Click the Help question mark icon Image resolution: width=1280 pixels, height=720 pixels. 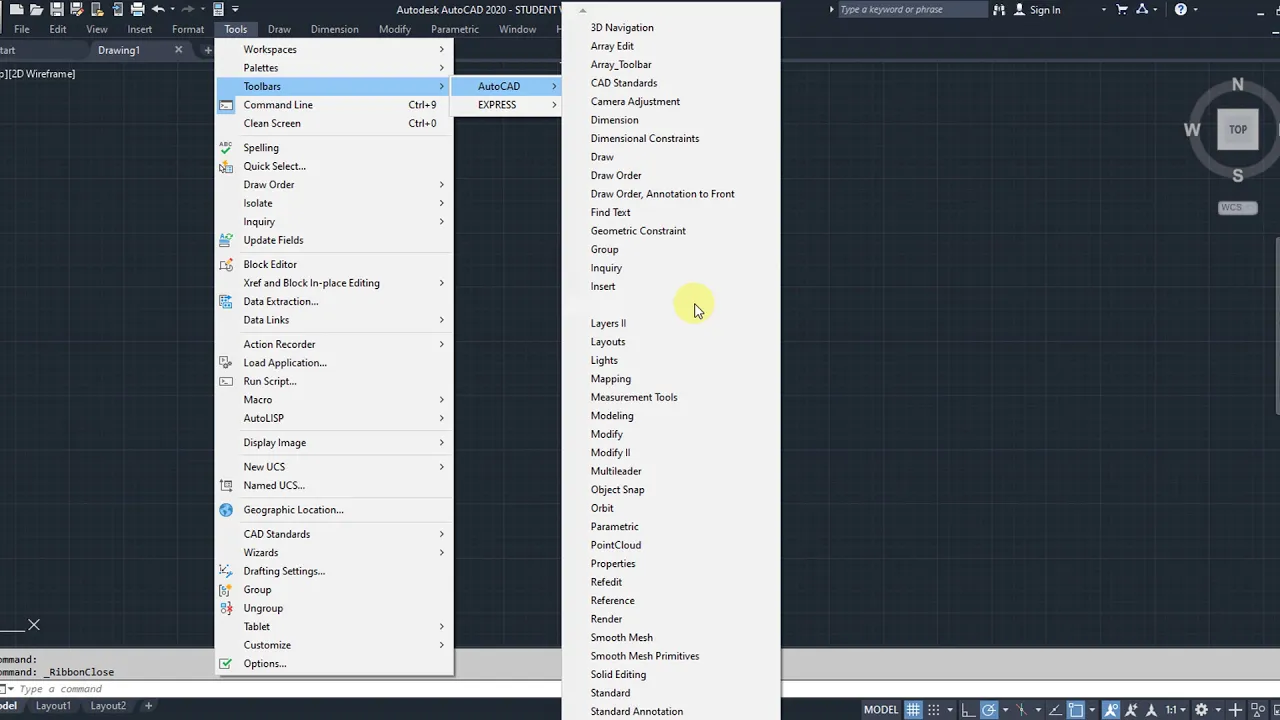[1181, 9]
